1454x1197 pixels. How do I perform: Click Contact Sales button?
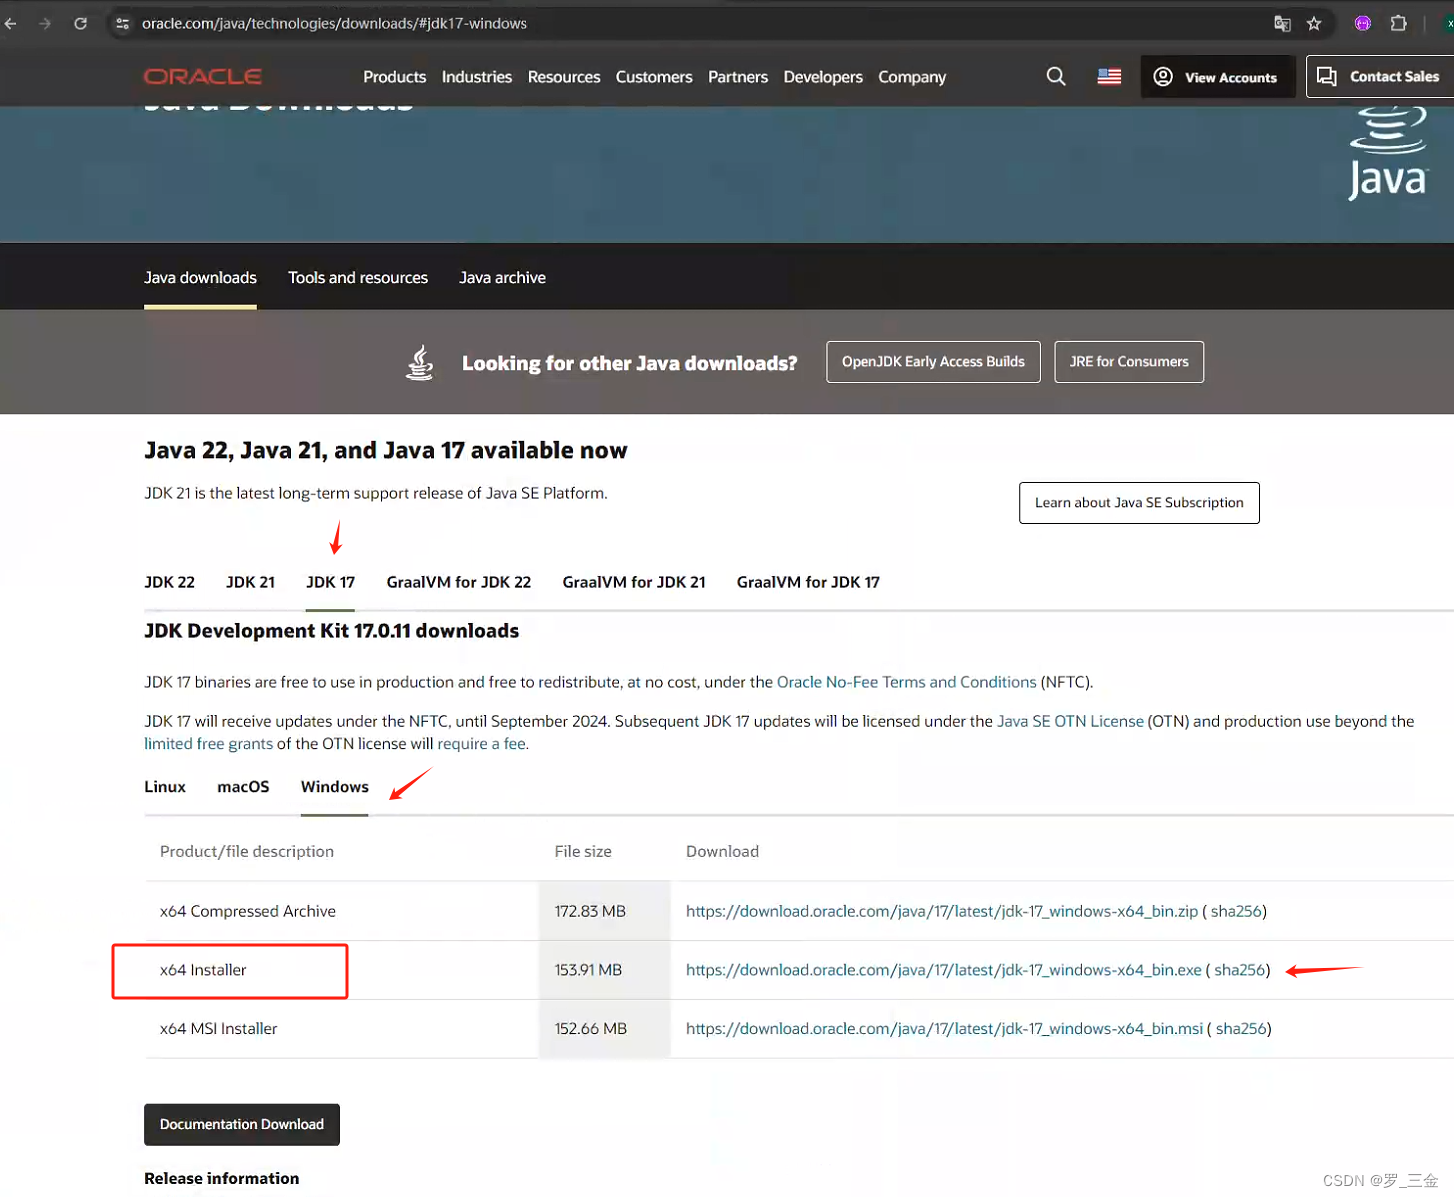(1379, 77)
